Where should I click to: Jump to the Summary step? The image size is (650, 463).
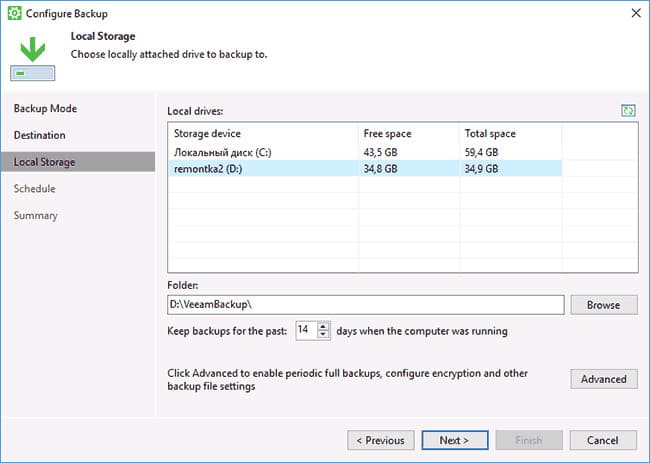[x=36, y=216]
